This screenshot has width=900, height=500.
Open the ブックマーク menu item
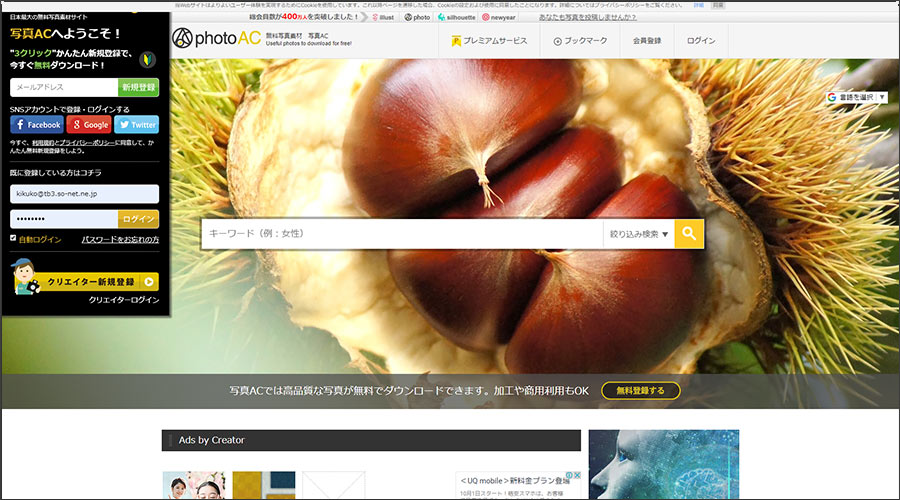point(579,41)
